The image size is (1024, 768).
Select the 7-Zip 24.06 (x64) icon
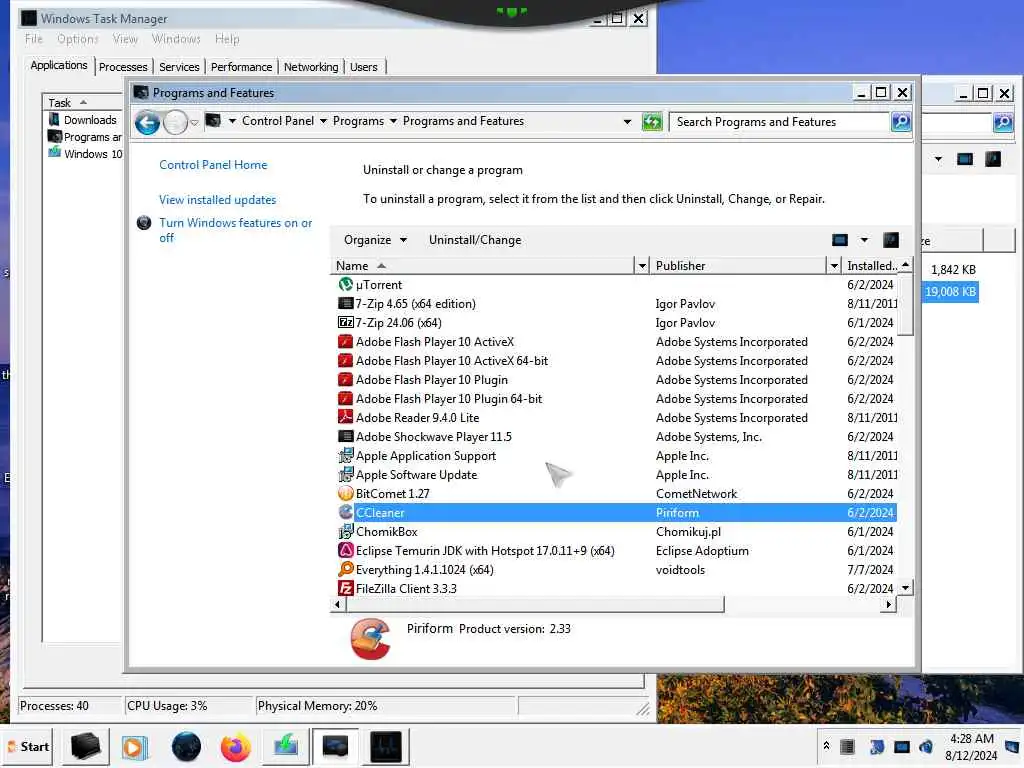tap(345, 323)
